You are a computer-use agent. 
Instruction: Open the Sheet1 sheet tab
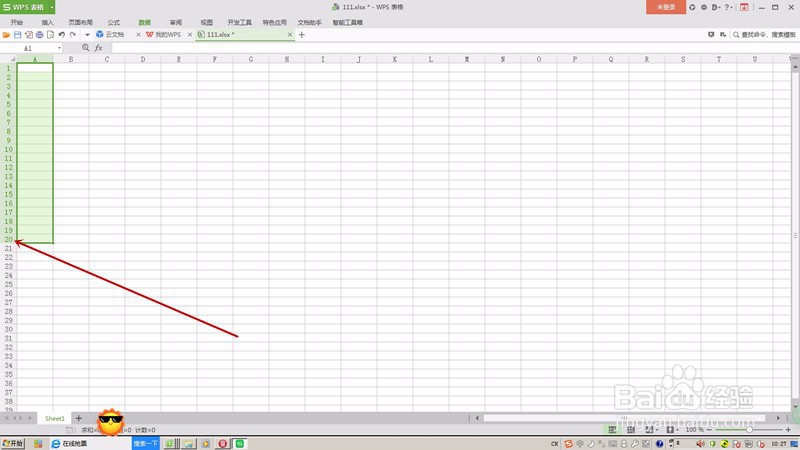pyautogui.click(x=55, y=418)
